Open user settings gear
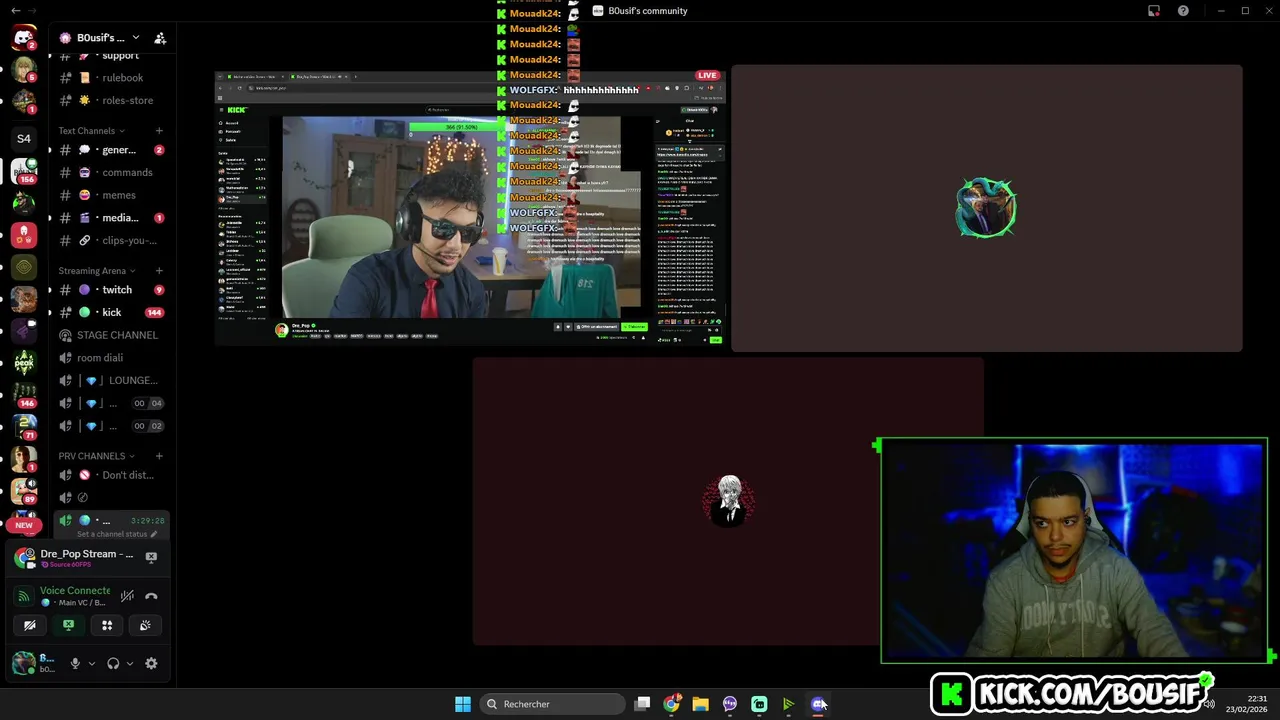This screenshot has width=1280, height=720. 151,663
